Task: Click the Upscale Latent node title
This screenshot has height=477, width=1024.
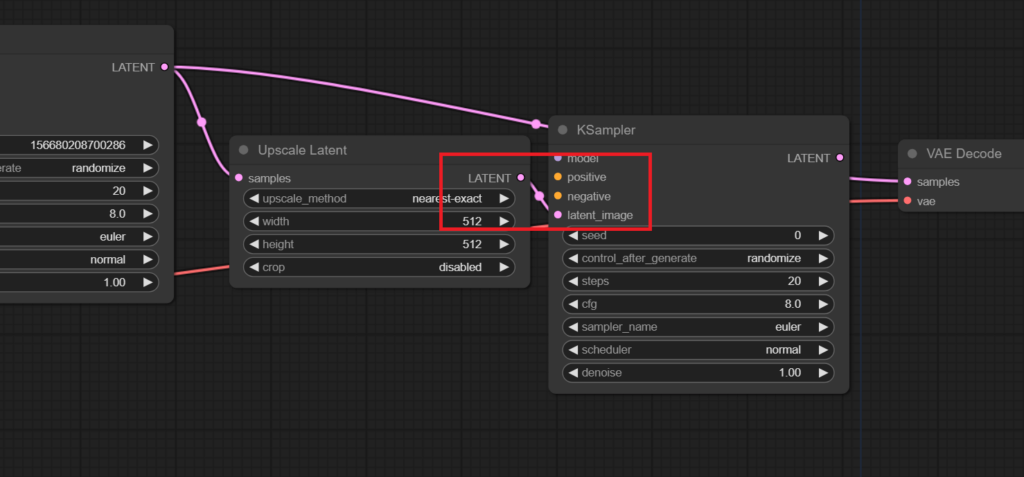Action: click(x=303, y=150)
